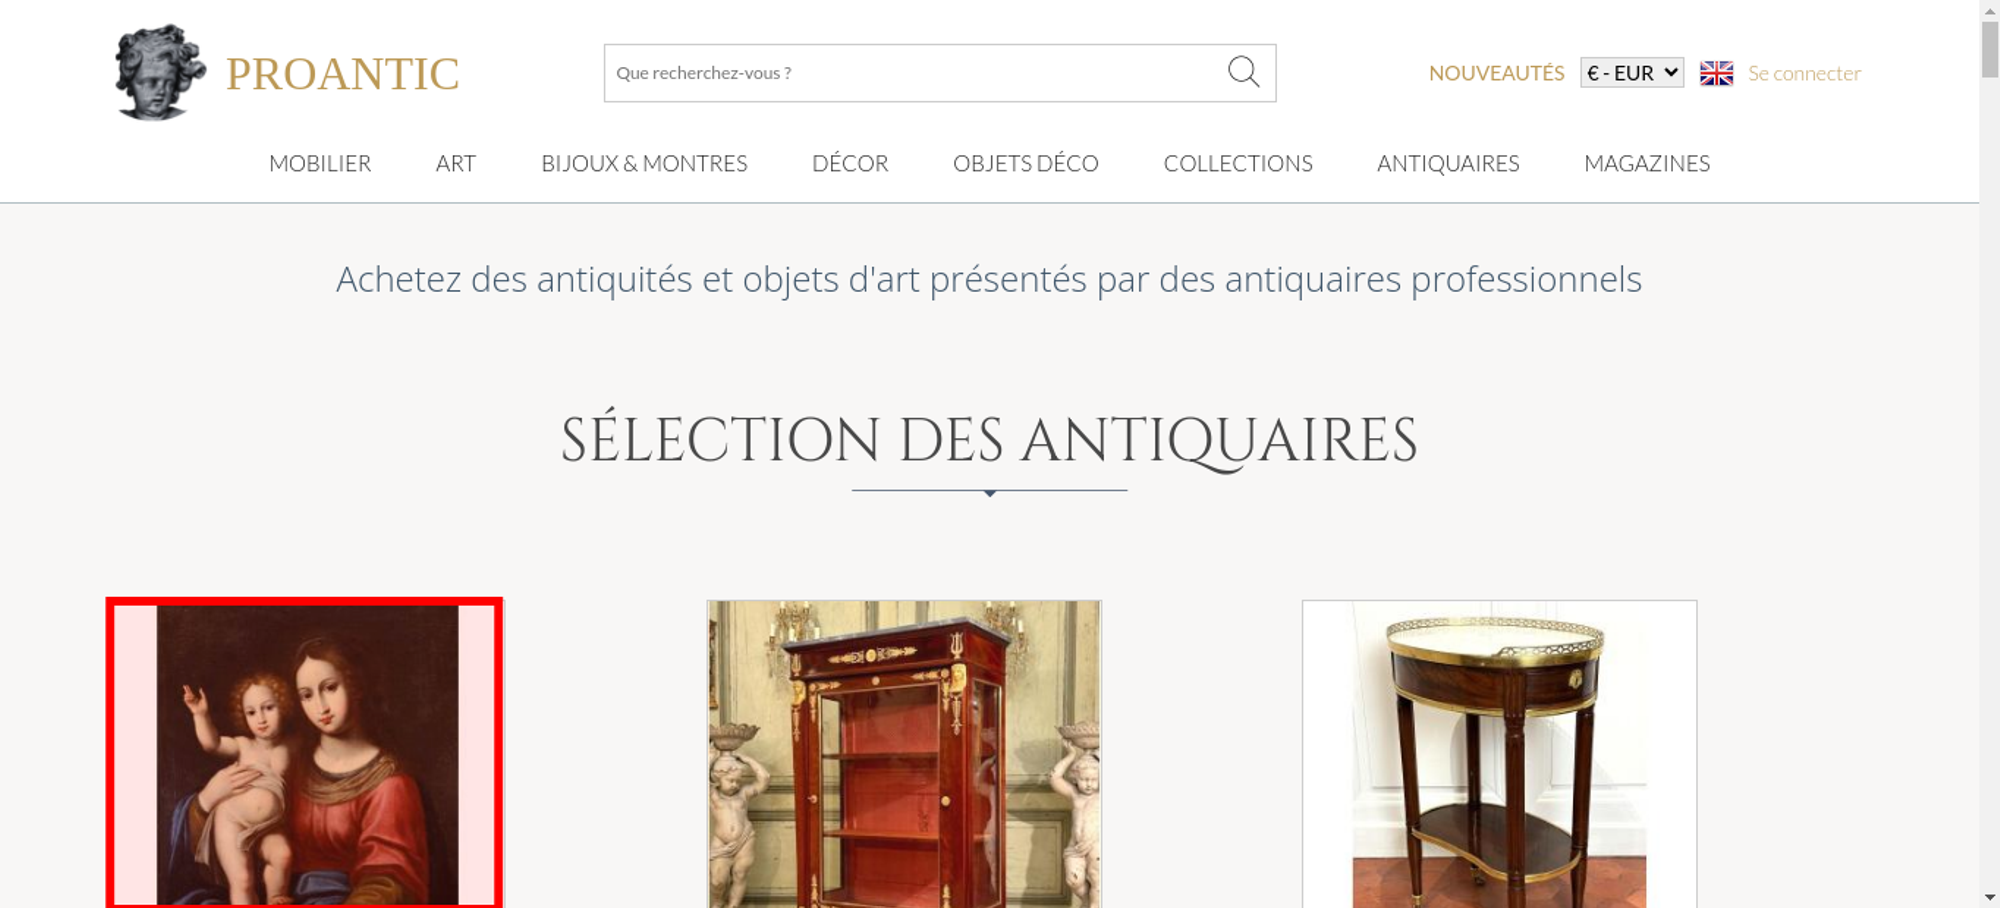This screenshot has height=908, width=2000.
Task: Click the page vertical scrollbar thumb
Action: click(1990, 48)
